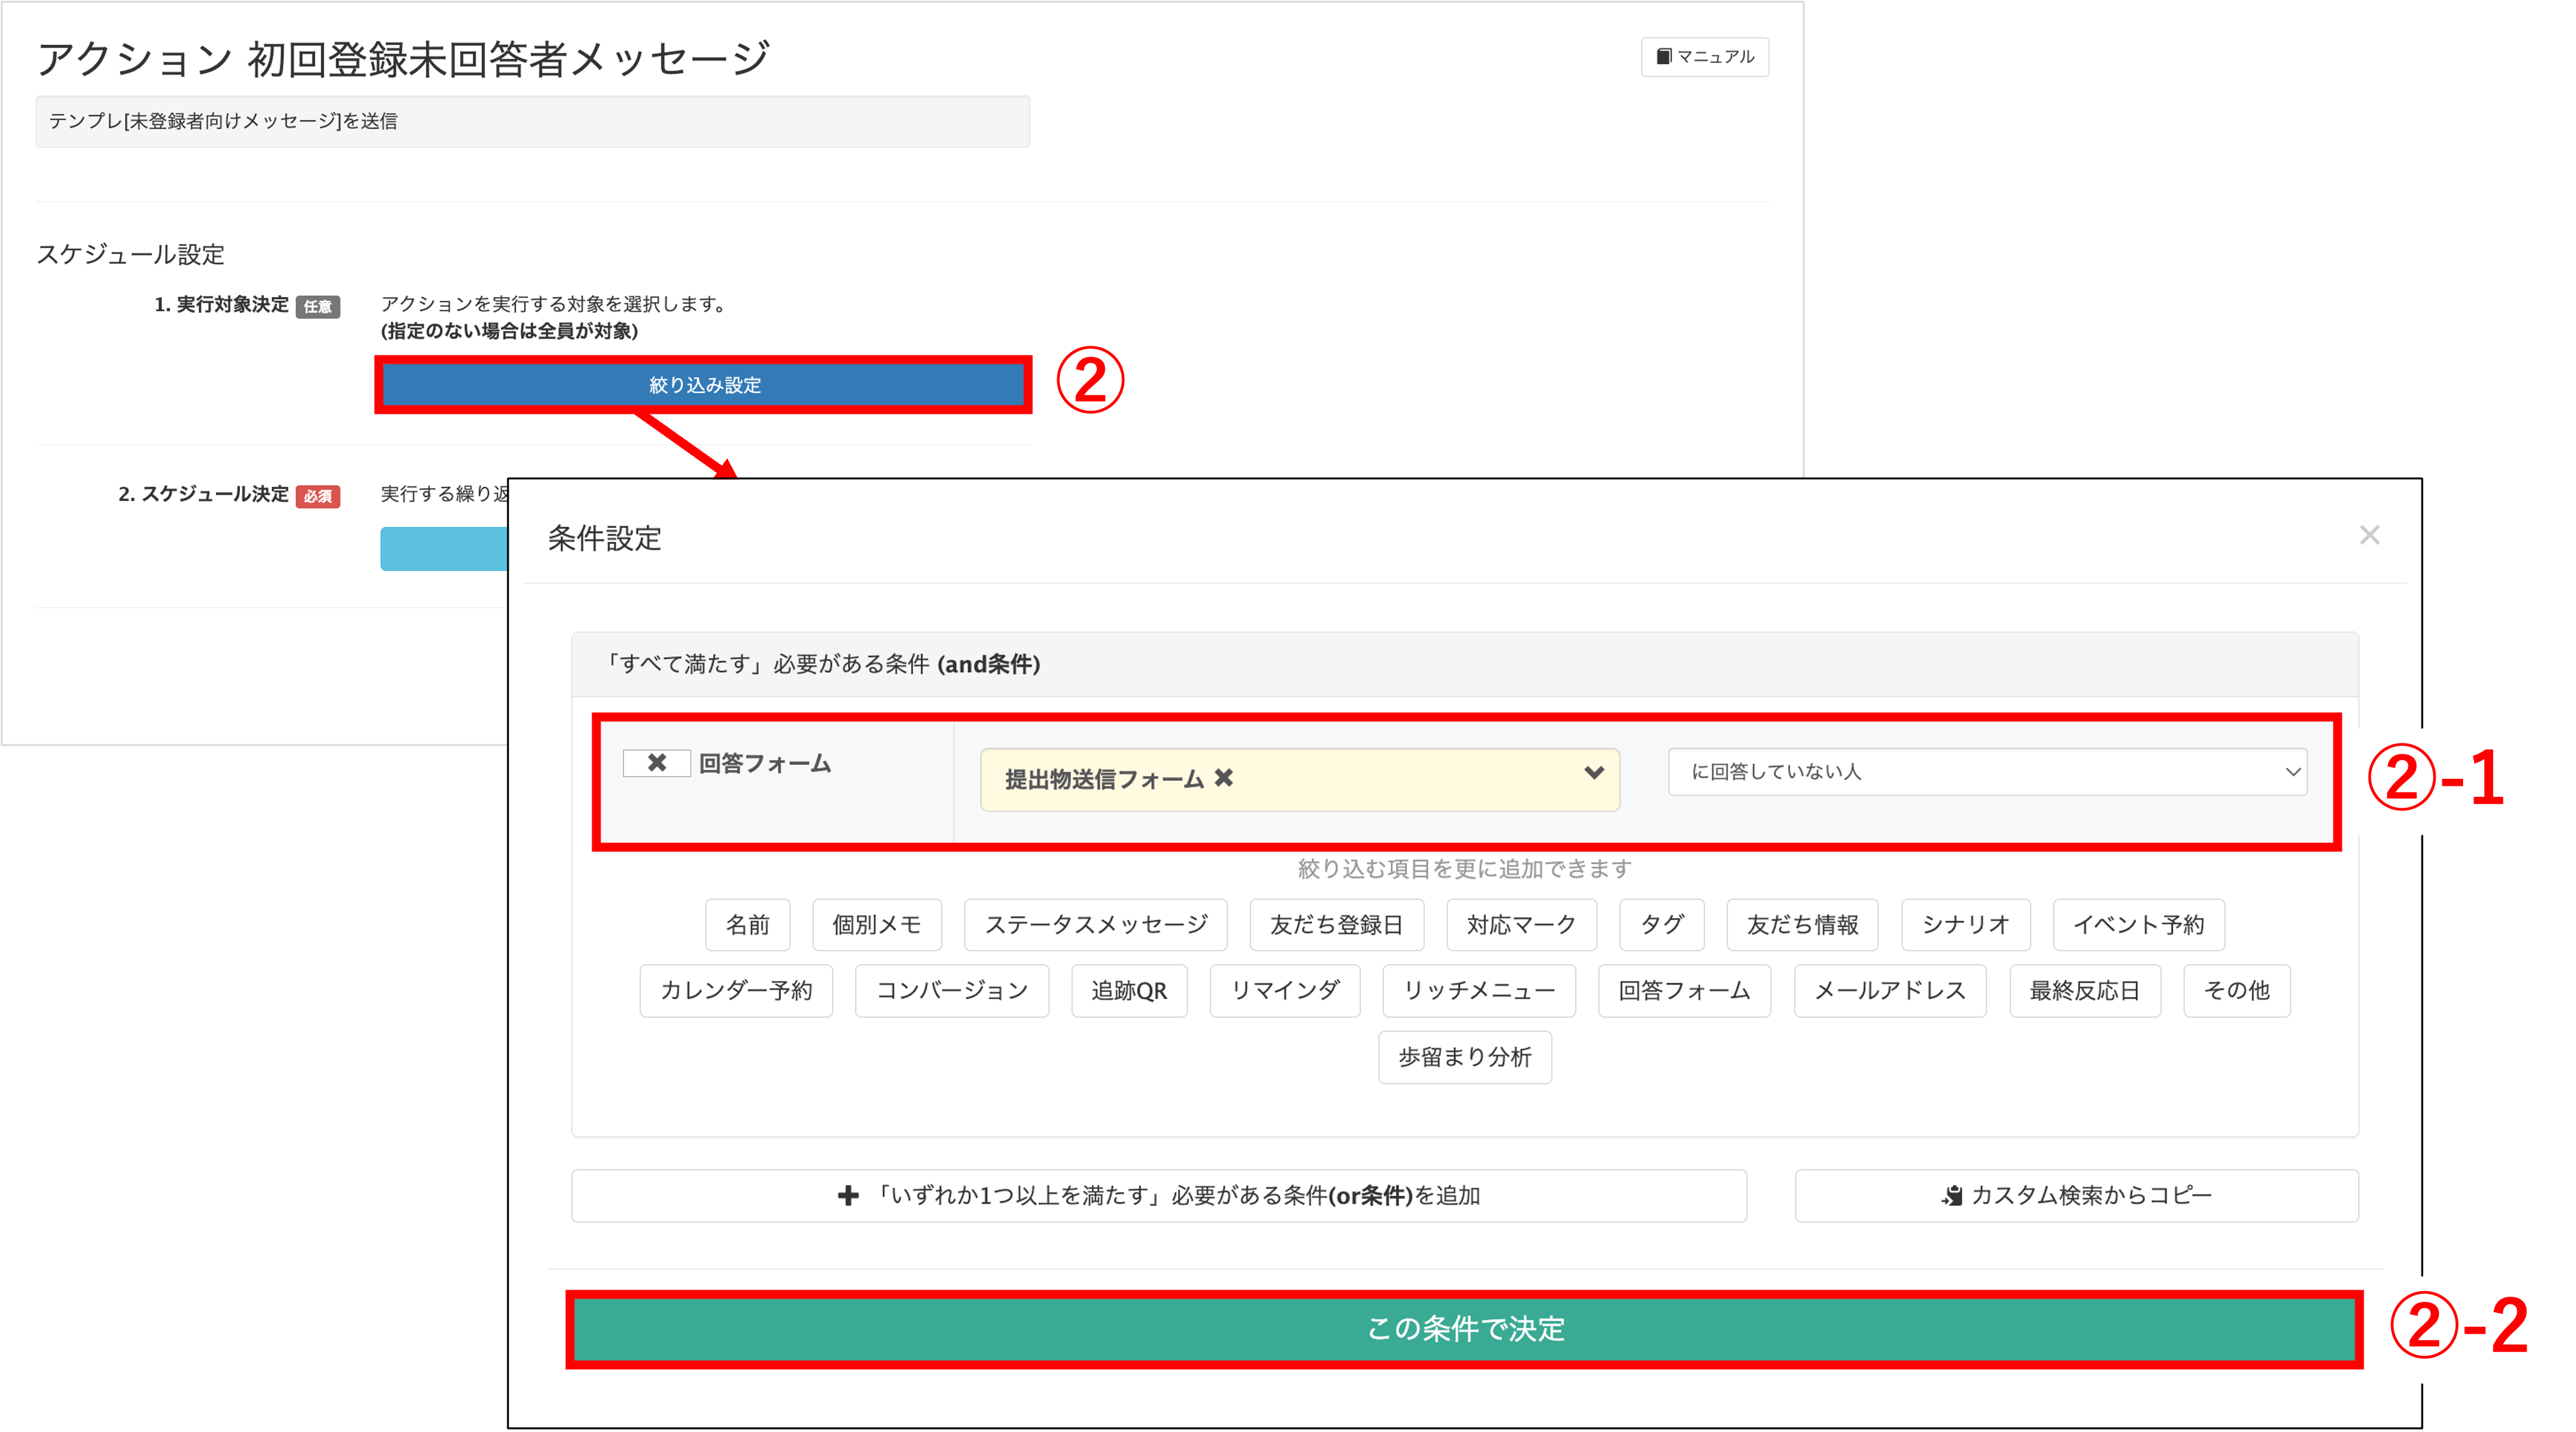Add the メールアドレス filter item
The width and height of the screenshot is (2576, 1432).
pos(1889,990)
